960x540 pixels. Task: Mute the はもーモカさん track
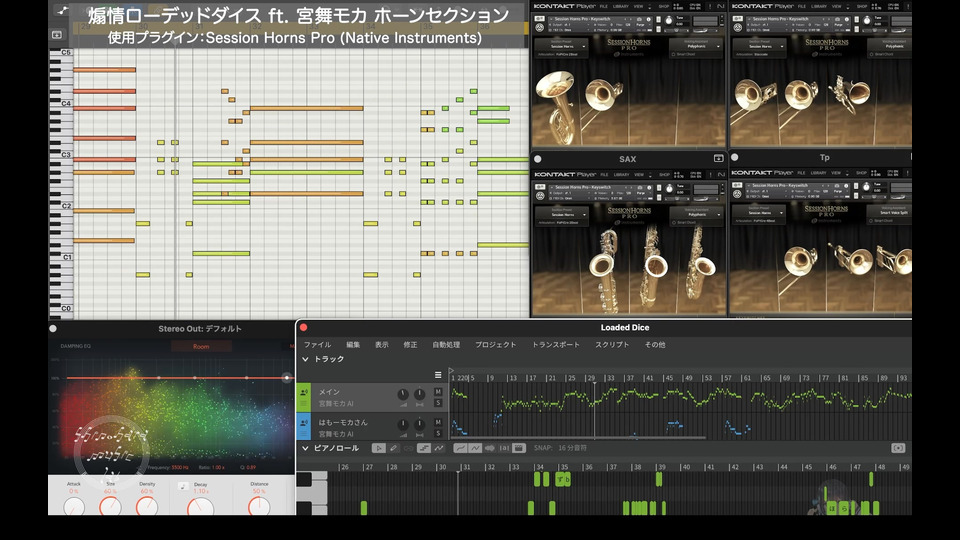pyautogui.click(x=438, y=422)
